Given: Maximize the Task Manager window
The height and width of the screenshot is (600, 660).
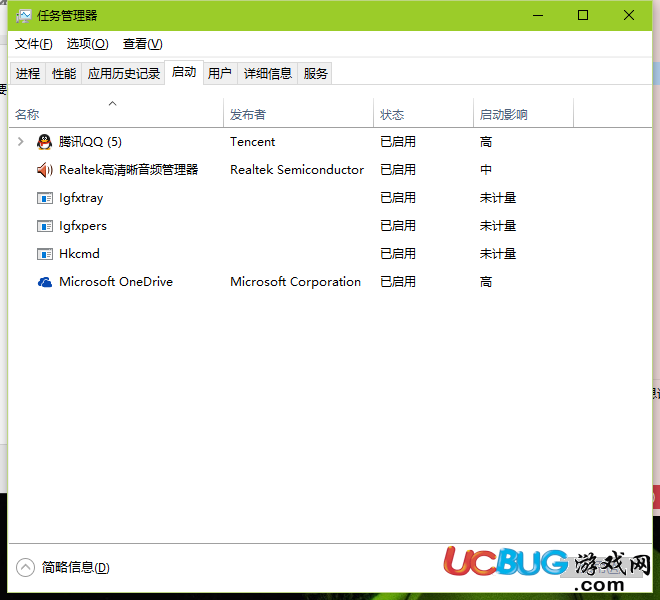Looking at the screenshot, I should [x=583, y=16].
